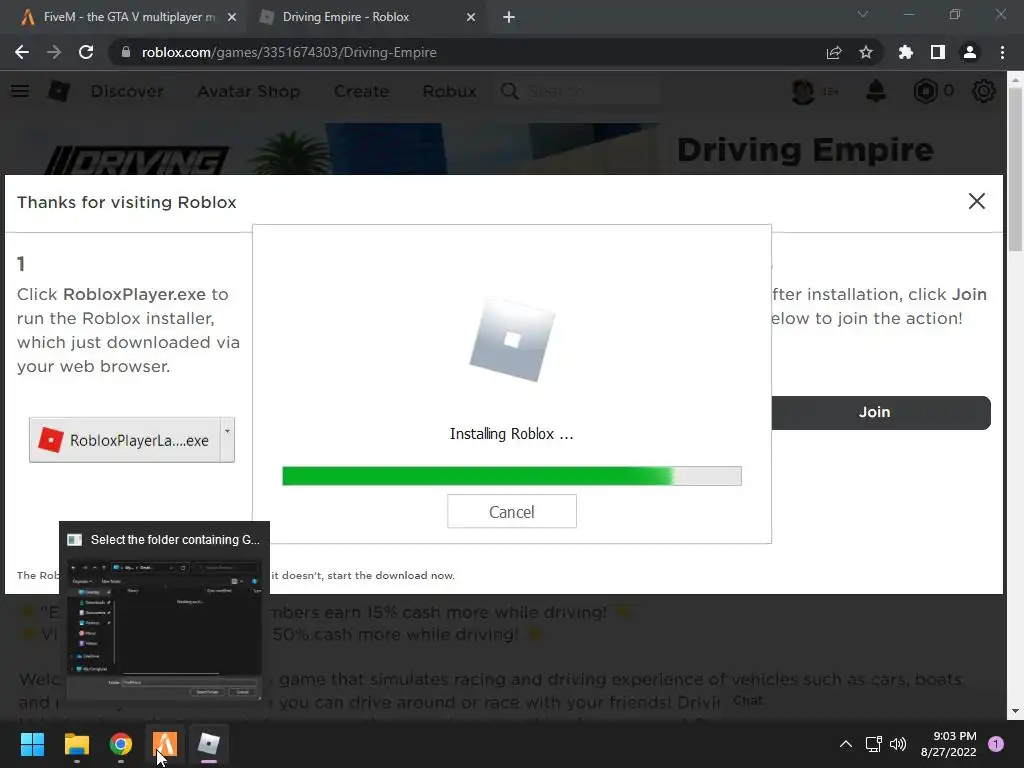
Task: Open the Windows Start menu
Action: (32, 744)
